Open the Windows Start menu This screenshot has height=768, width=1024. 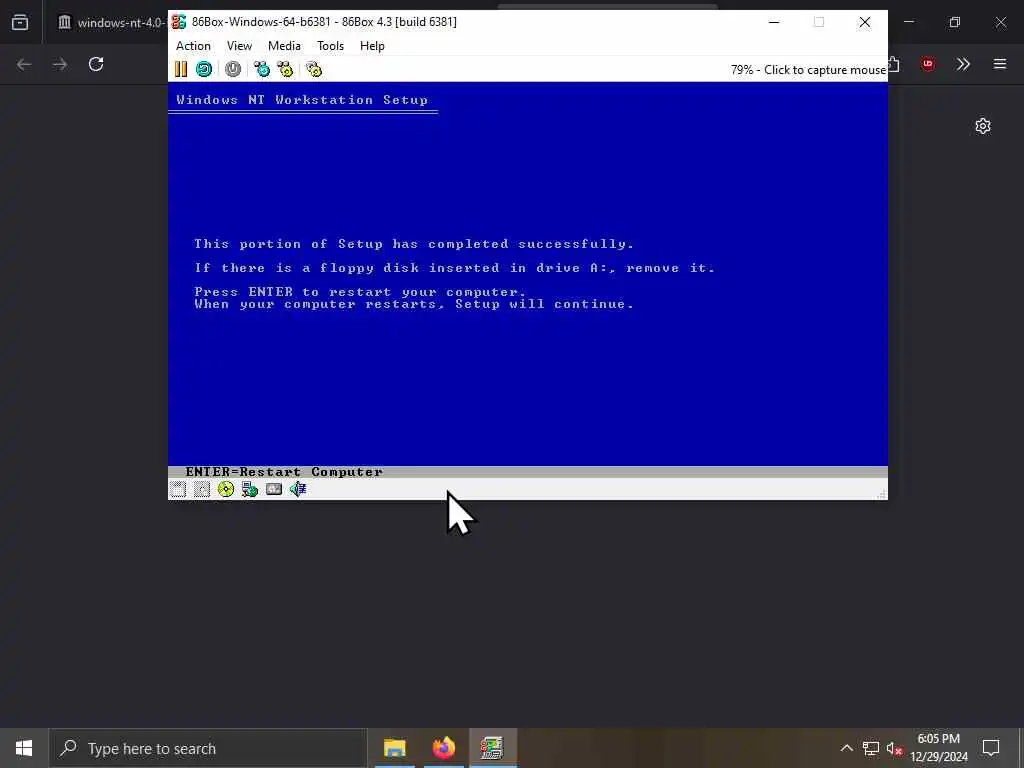click(24, 748)
